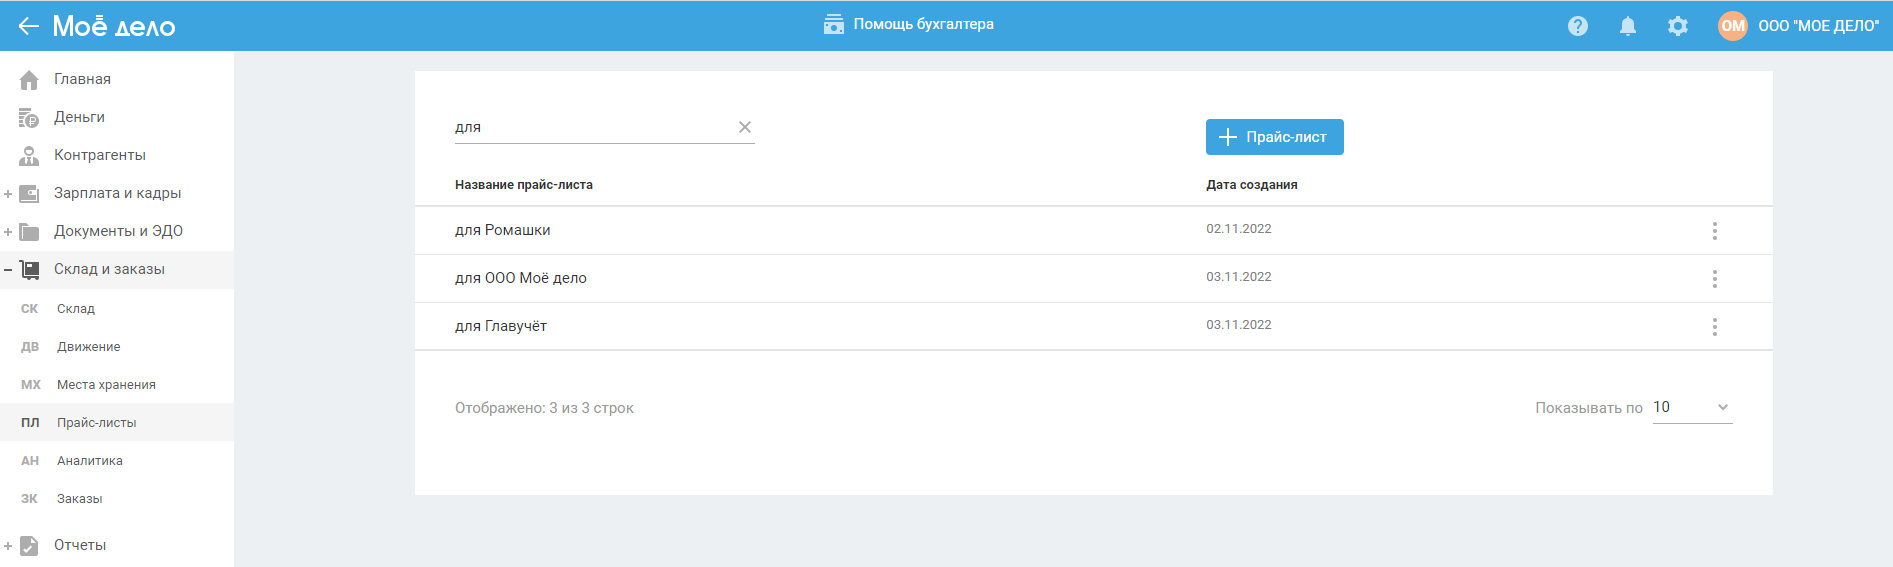Open three-dot menu for для ООО Моё дело

tap(1715, 279)
